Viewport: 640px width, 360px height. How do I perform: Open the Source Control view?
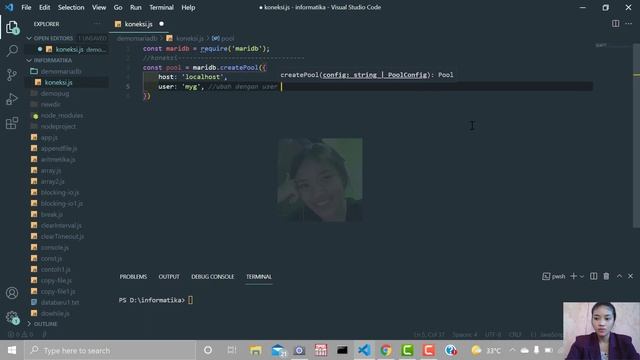click(12, 75)
